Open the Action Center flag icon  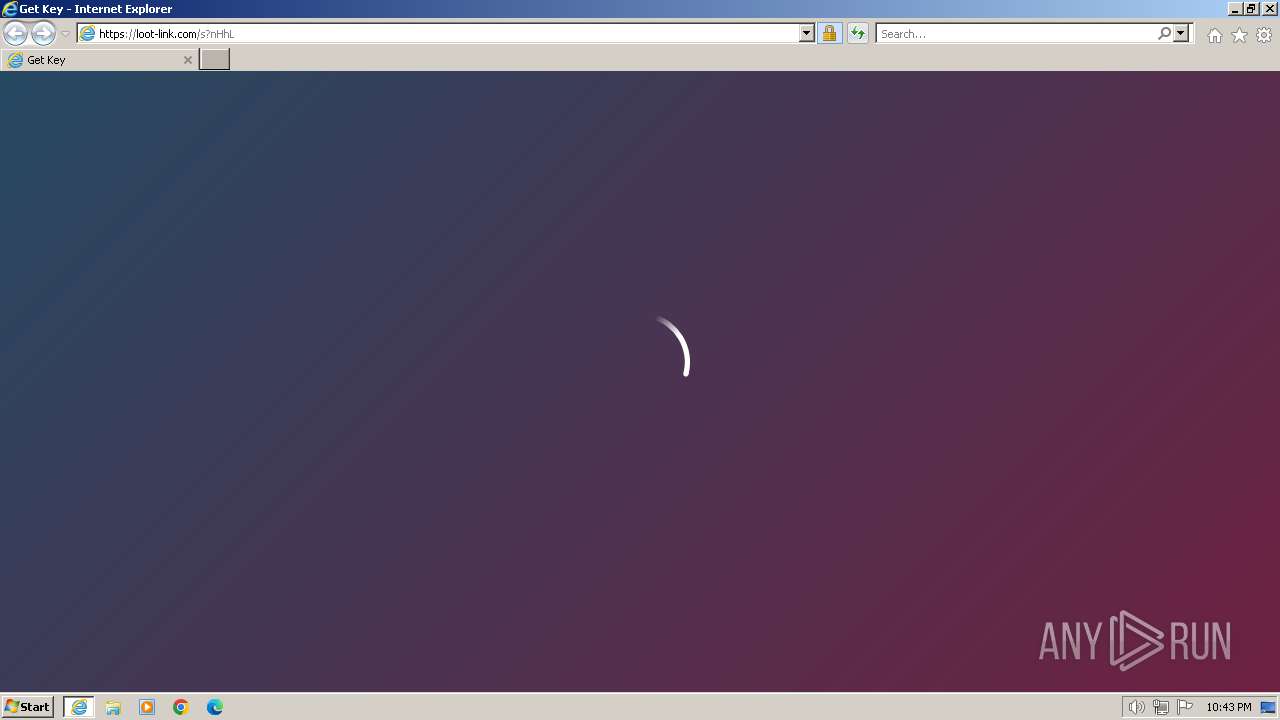point(1185,707)
